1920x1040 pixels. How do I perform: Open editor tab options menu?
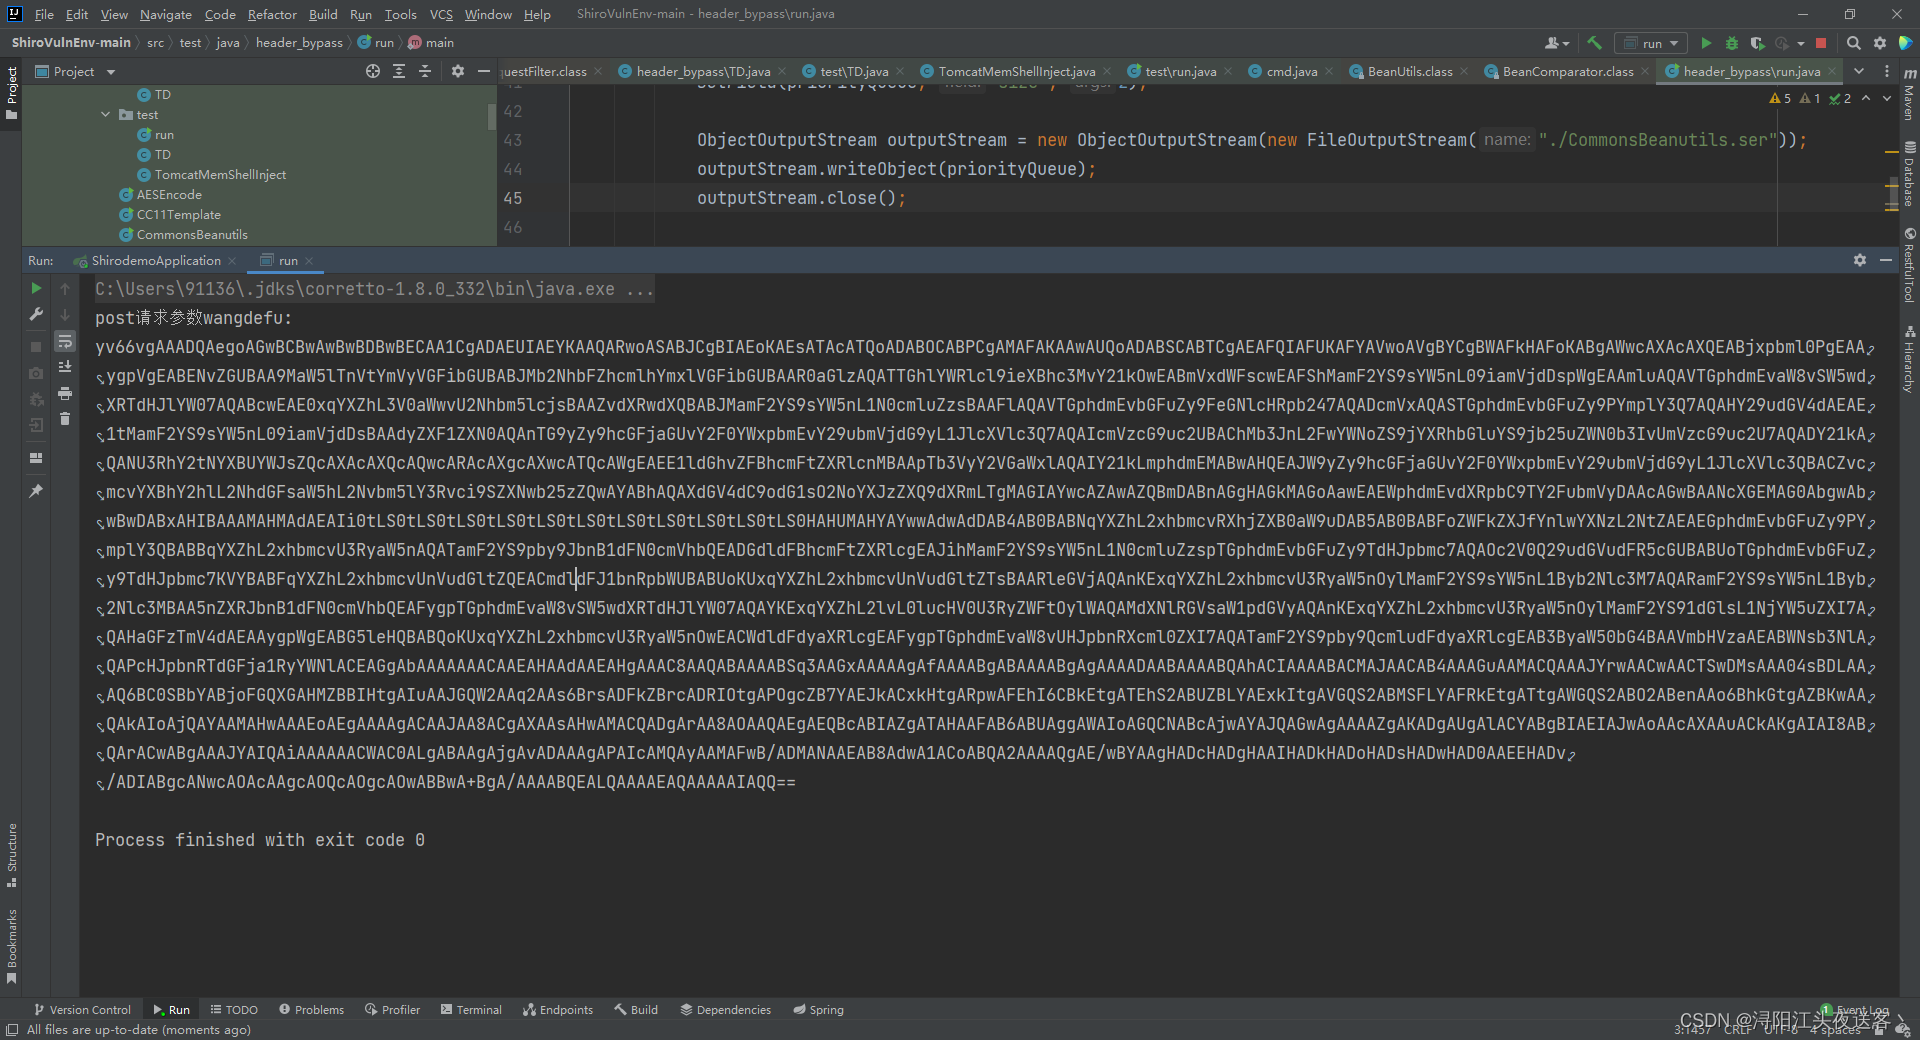coord(1887,71)
